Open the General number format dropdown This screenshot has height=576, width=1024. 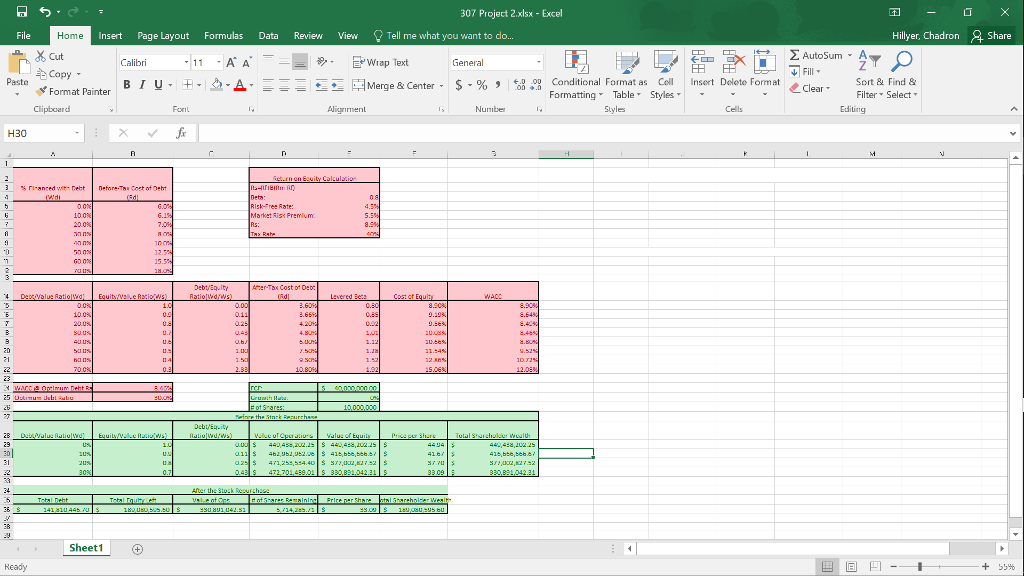click(539, 63)
